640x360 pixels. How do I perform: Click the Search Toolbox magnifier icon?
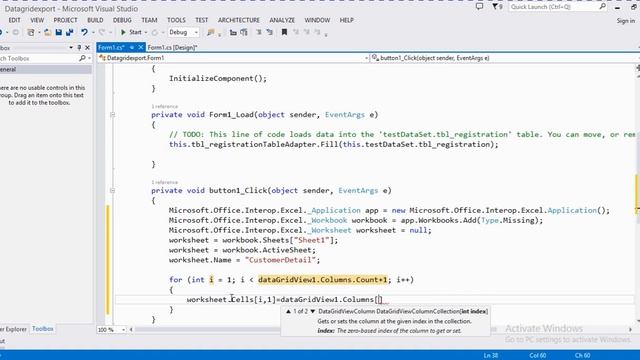[x=82, y=58]
